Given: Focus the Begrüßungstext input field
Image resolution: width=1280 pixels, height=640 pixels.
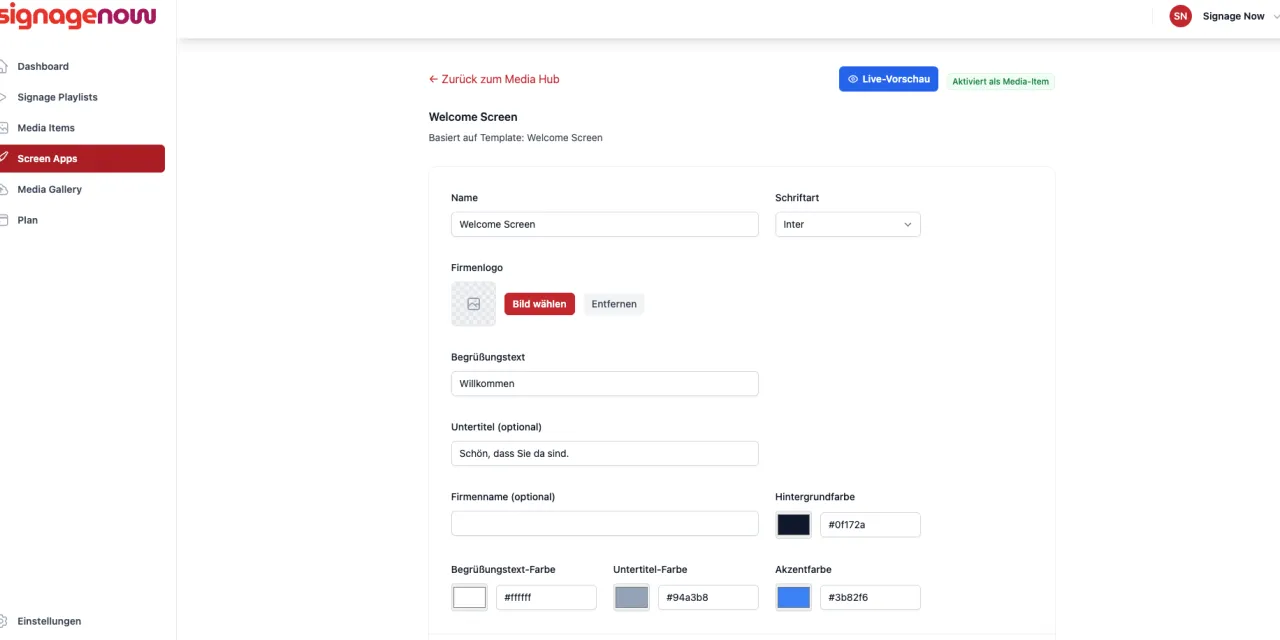Looking at the screenshot, I should coord(605,383).
